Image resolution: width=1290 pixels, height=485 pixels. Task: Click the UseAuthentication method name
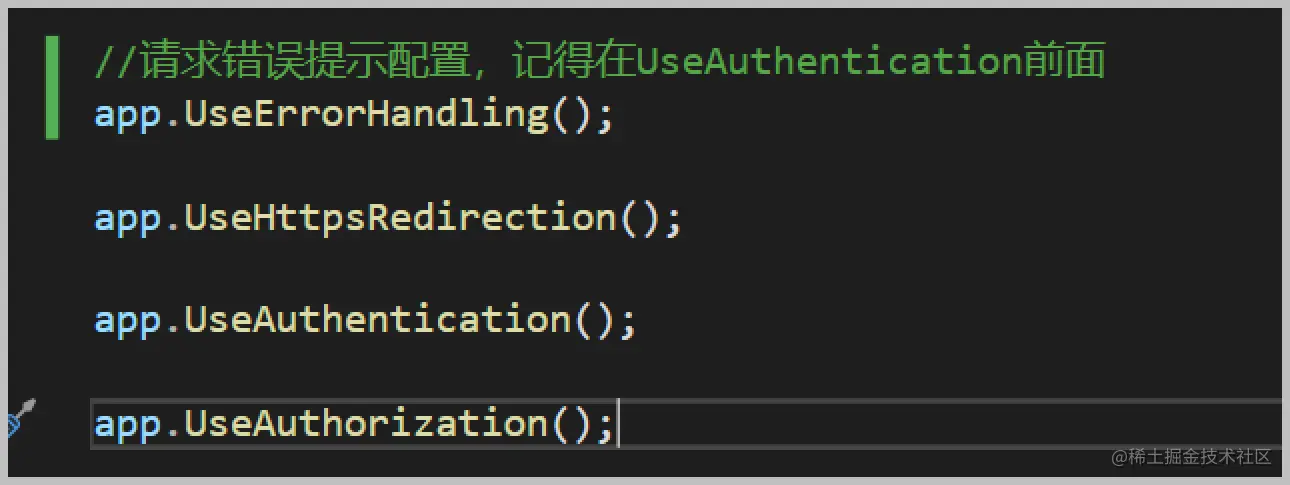point(378,320)
